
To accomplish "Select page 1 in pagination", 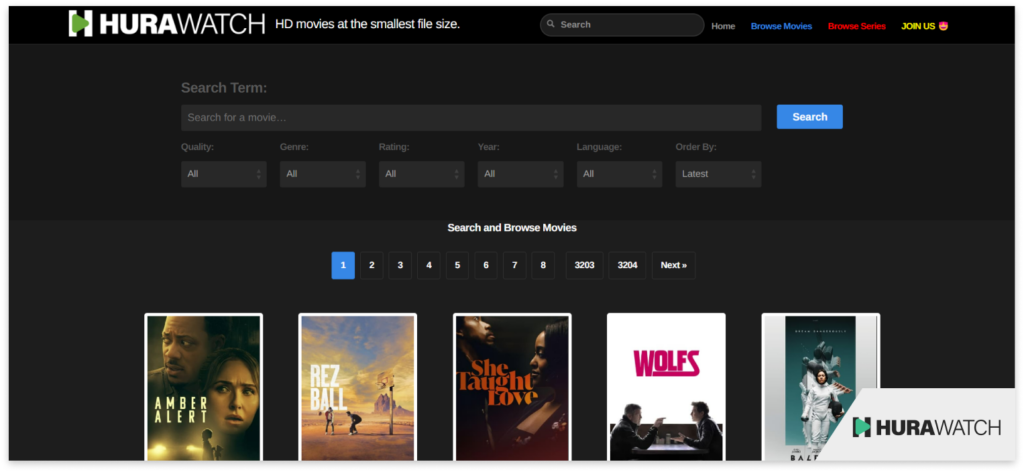I will point(343,265).
